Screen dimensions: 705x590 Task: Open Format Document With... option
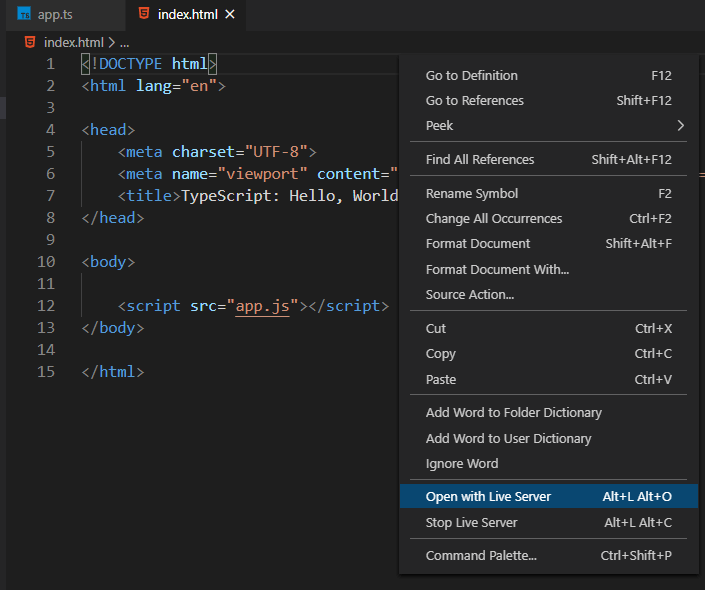(497, 269)
